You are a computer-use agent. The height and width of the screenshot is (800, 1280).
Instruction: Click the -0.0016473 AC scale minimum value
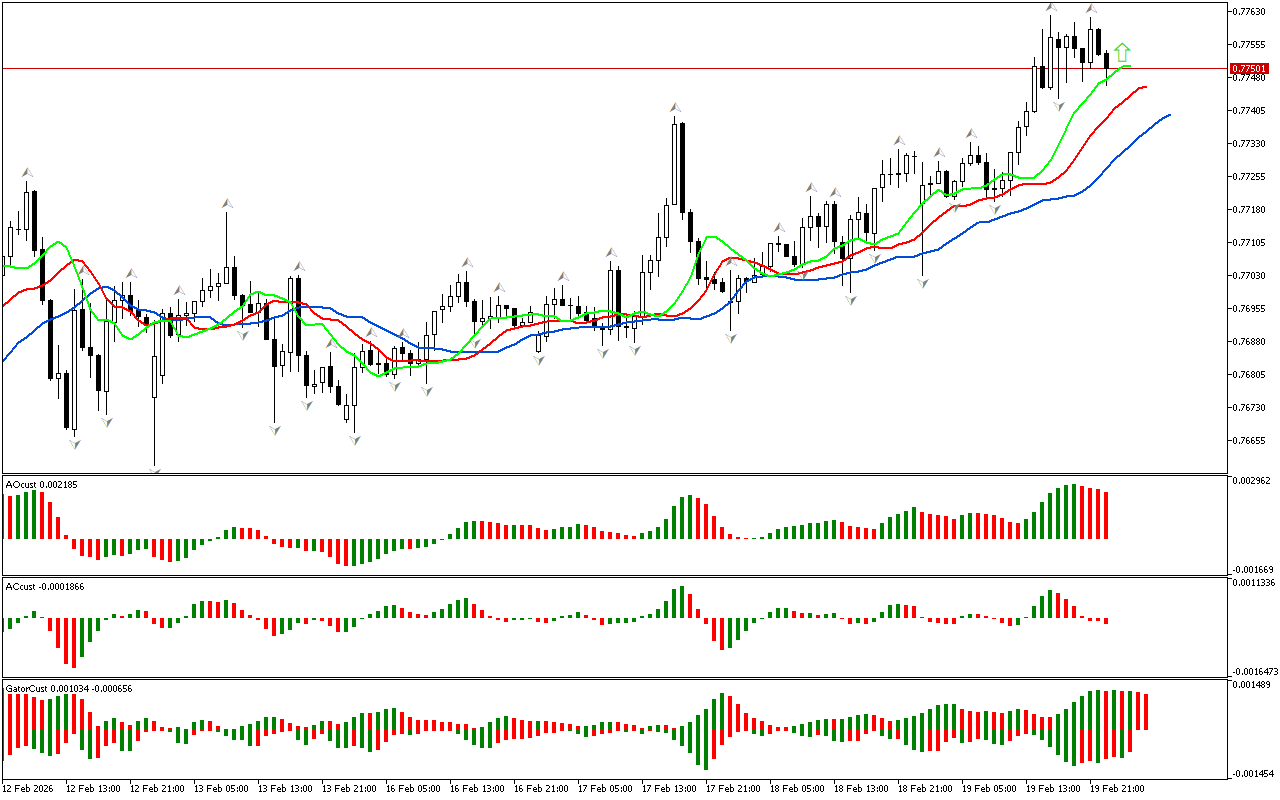point(1256,671)
